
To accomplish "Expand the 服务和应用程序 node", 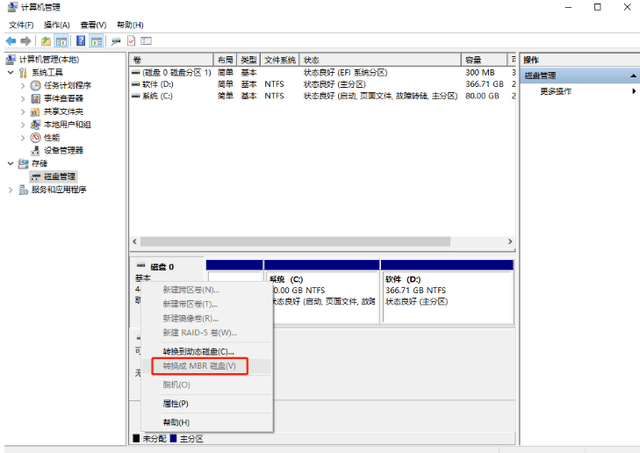I will coord(11,189).
